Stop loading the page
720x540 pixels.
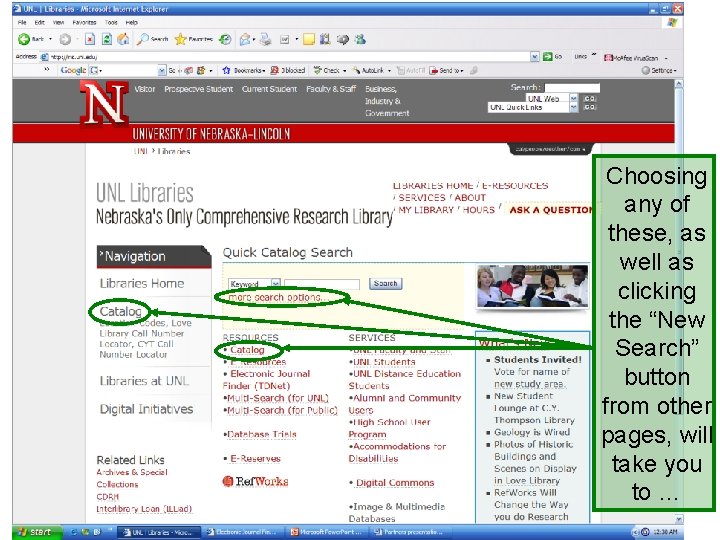click(90, 39)
